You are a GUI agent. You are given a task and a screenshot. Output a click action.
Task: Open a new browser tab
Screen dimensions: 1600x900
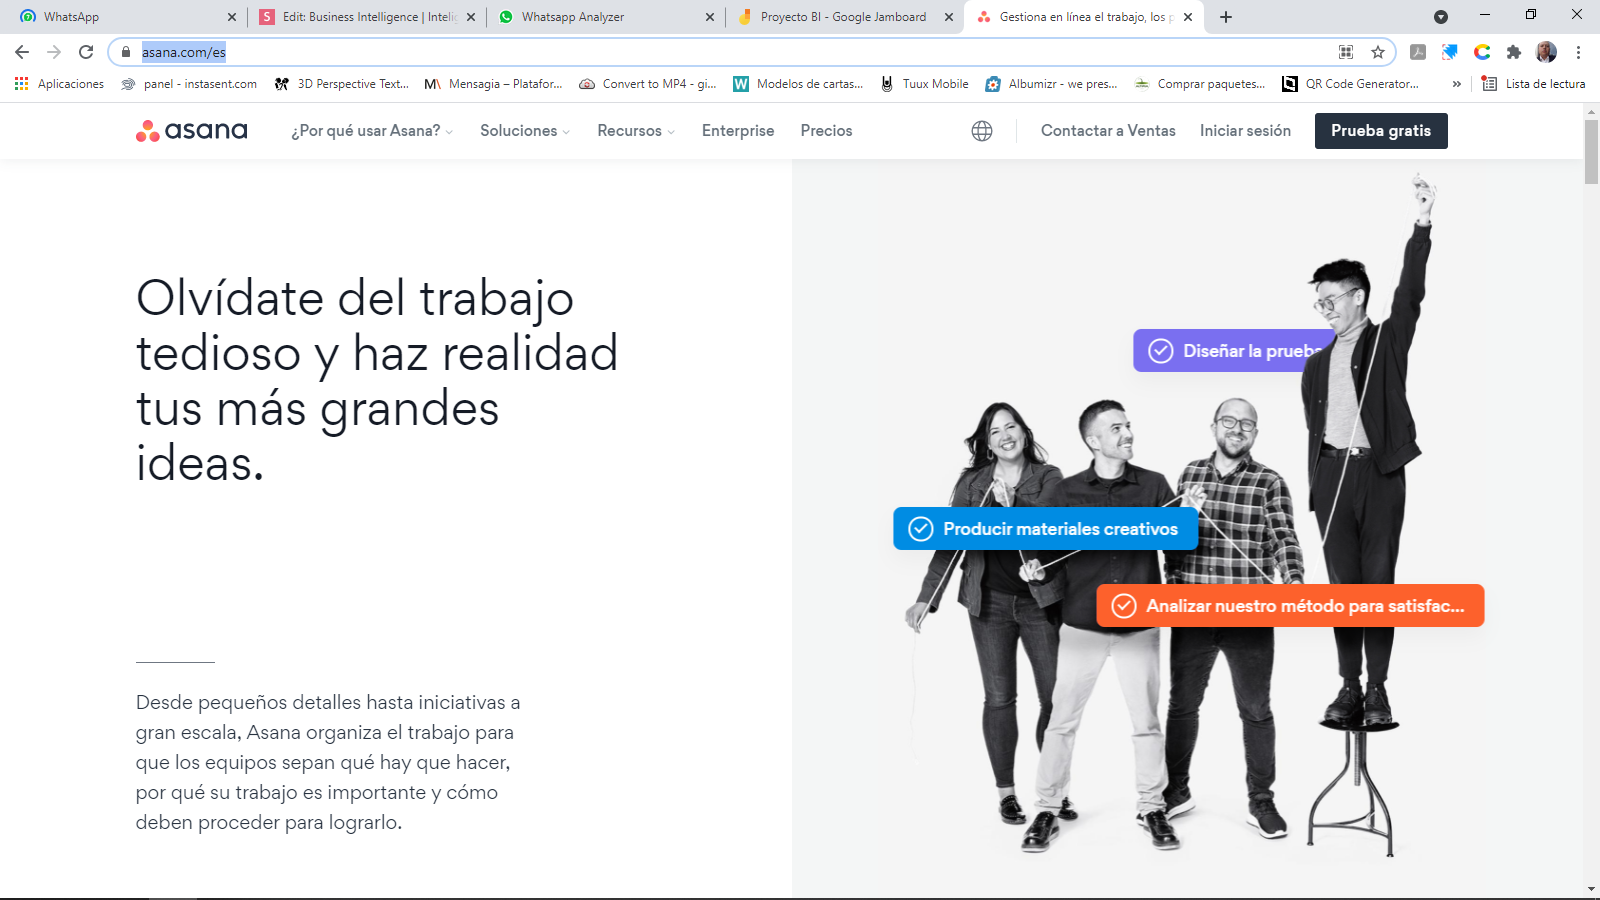[x=1226, y=17]
